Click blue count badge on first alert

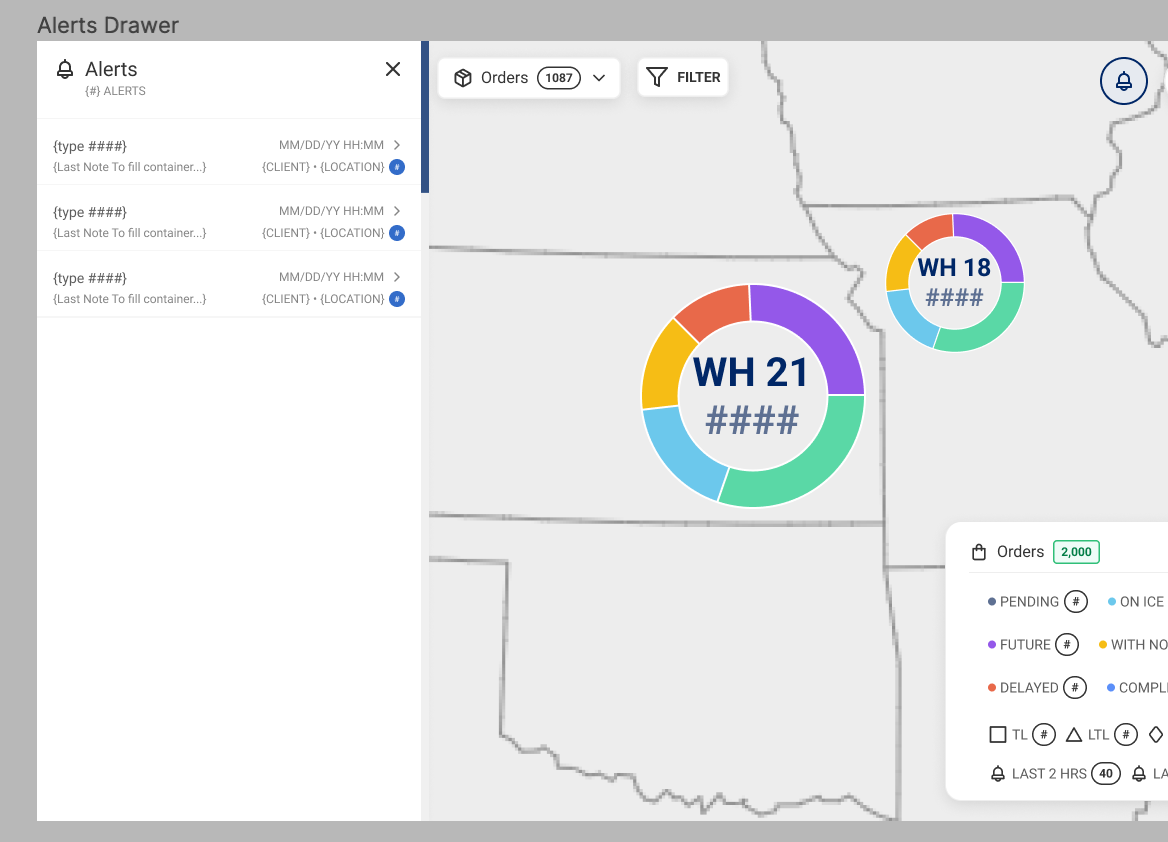point(397,167)
